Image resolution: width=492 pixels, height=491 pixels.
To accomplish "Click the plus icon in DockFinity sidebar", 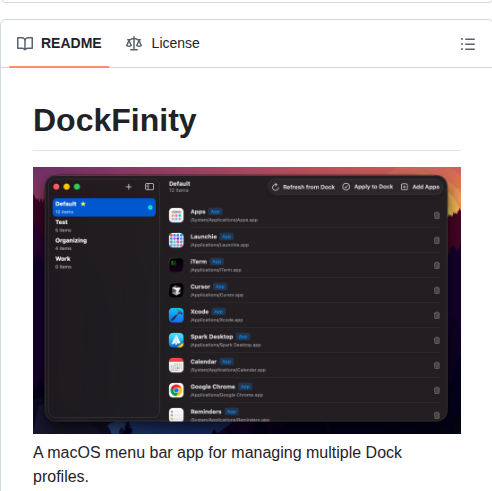I will point(129,187).
